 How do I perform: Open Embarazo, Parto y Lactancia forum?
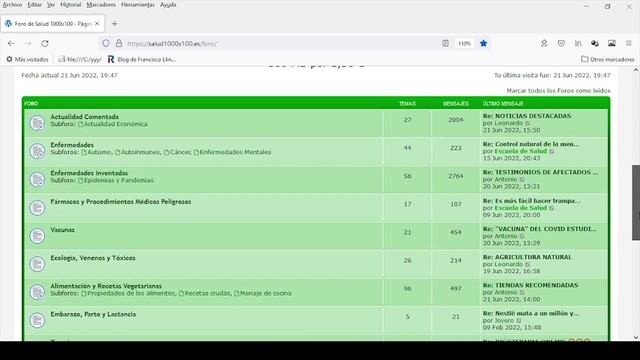pyautogui.click(x=93, y=314)
